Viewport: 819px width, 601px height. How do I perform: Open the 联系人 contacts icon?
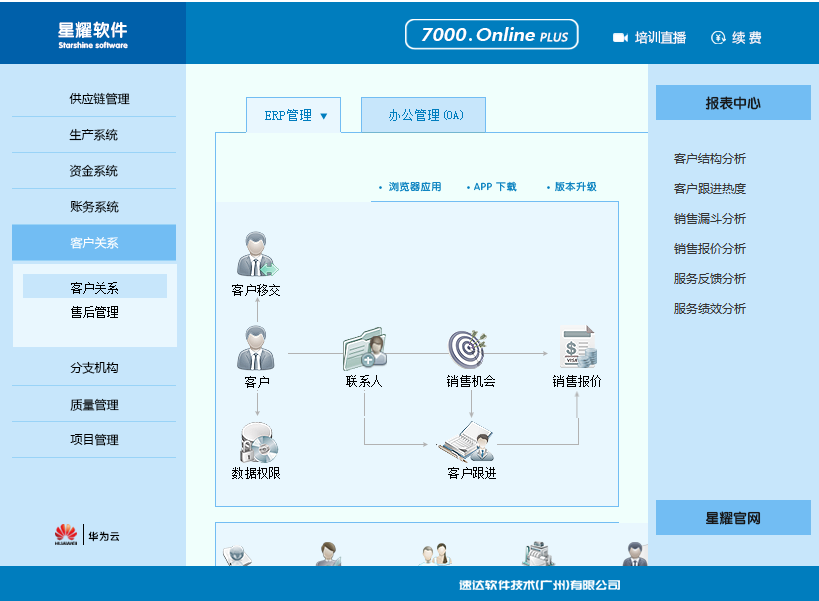point(365,349)
